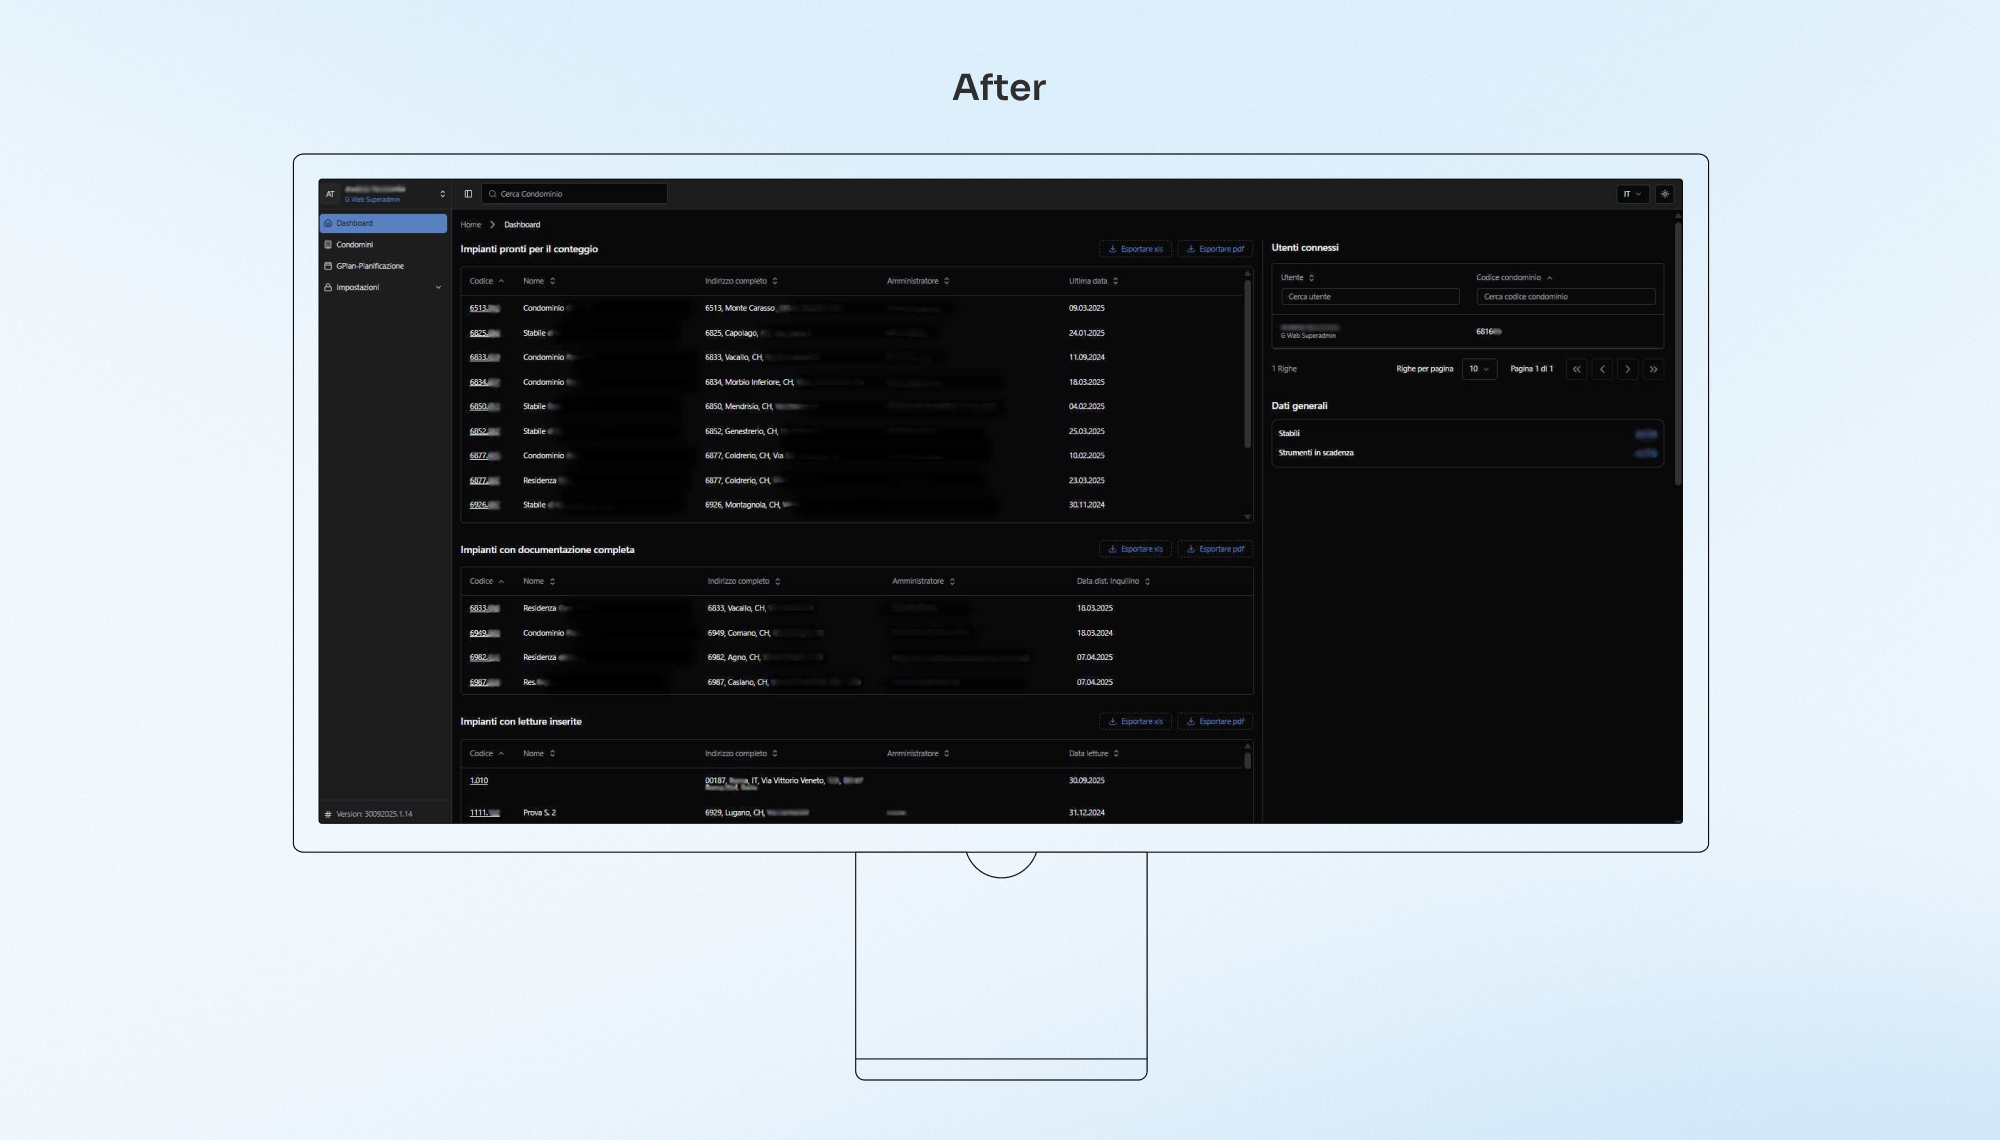Click the first table's vertical scrollbar
Image resolution: width=2000 pixels, height=1140 pixels.
(1247, 365)
